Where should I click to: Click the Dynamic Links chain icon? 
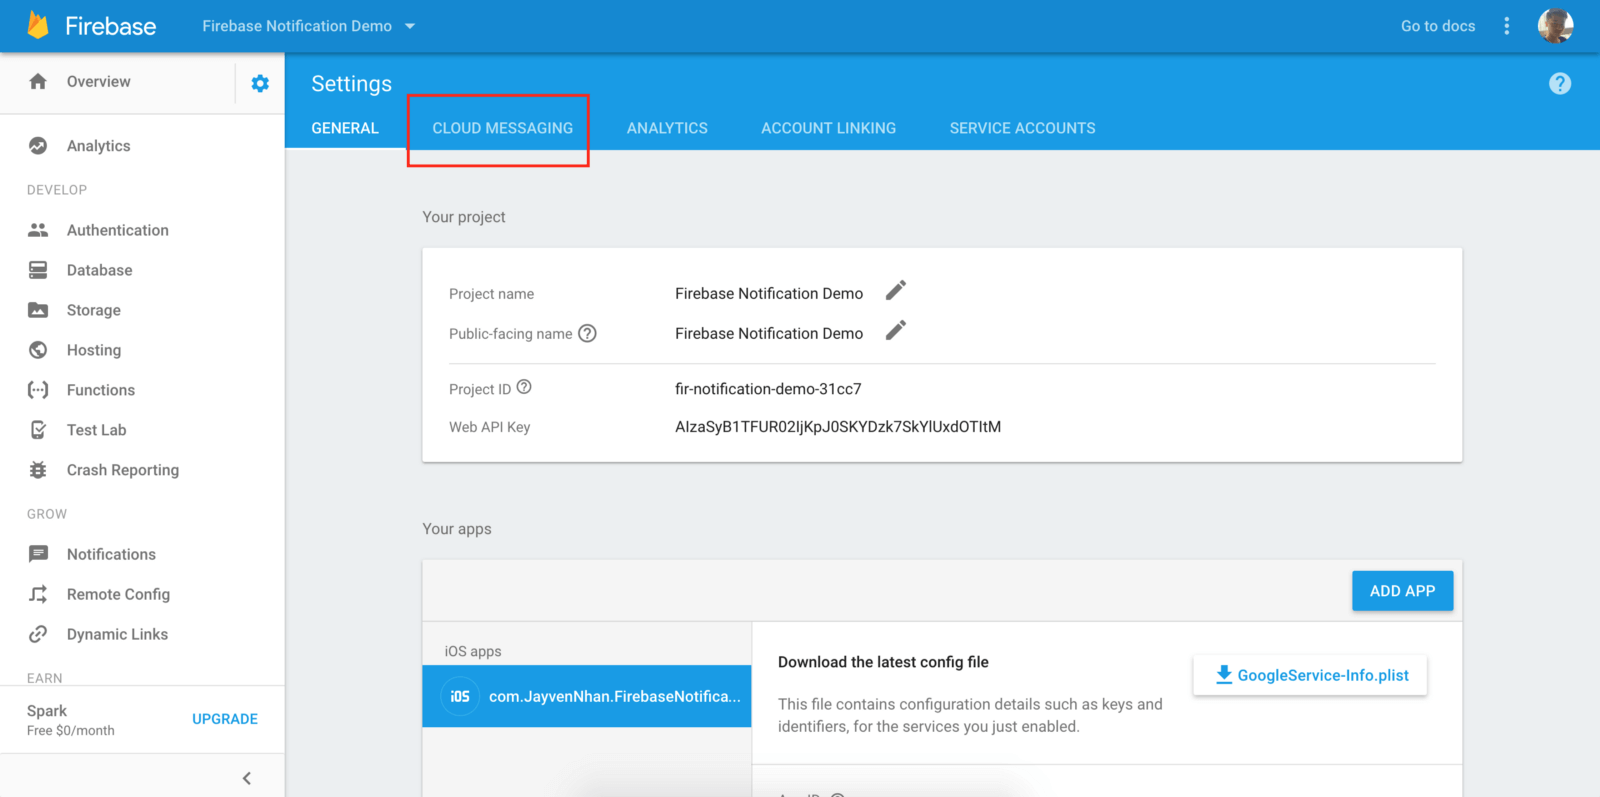click(38, 634)
